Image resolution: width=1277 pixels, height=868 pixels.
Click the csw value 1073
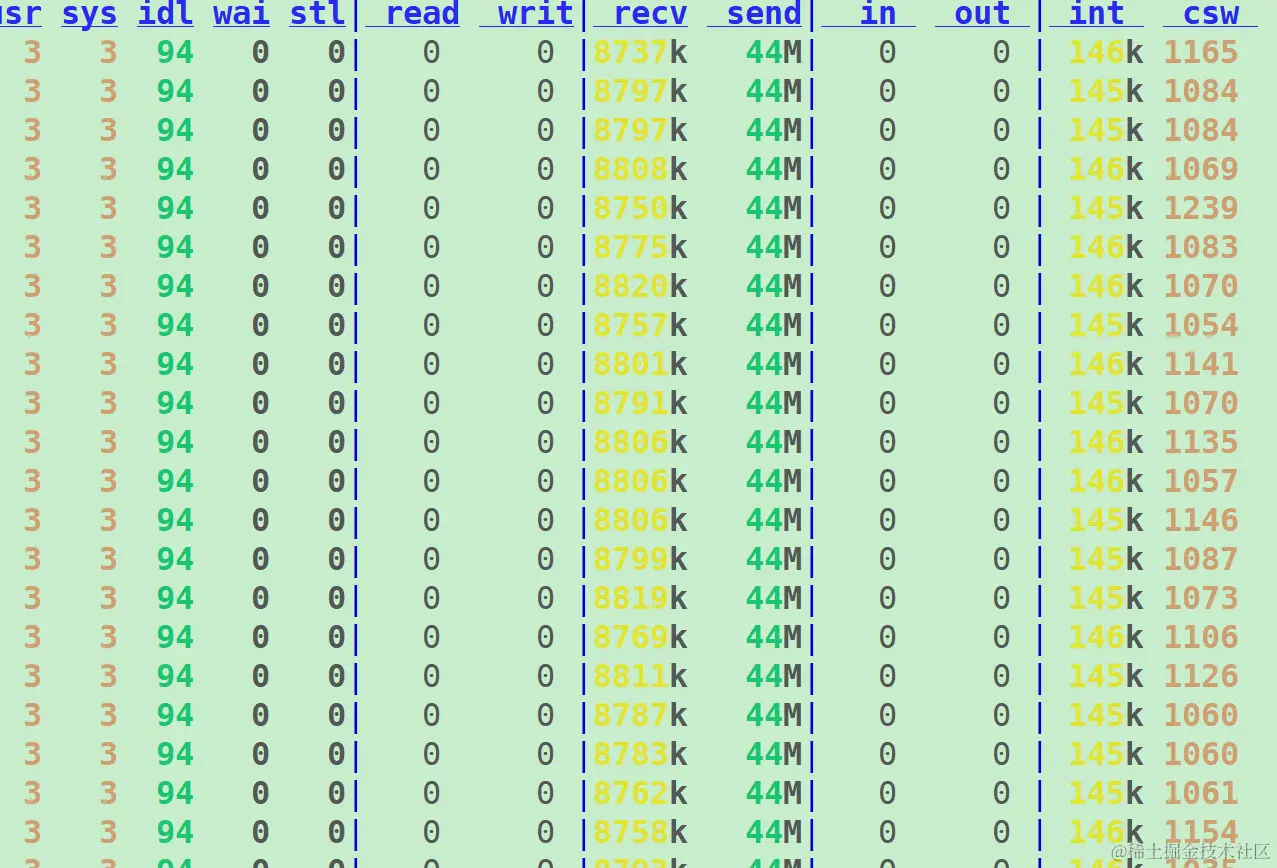click(1201, 598)
